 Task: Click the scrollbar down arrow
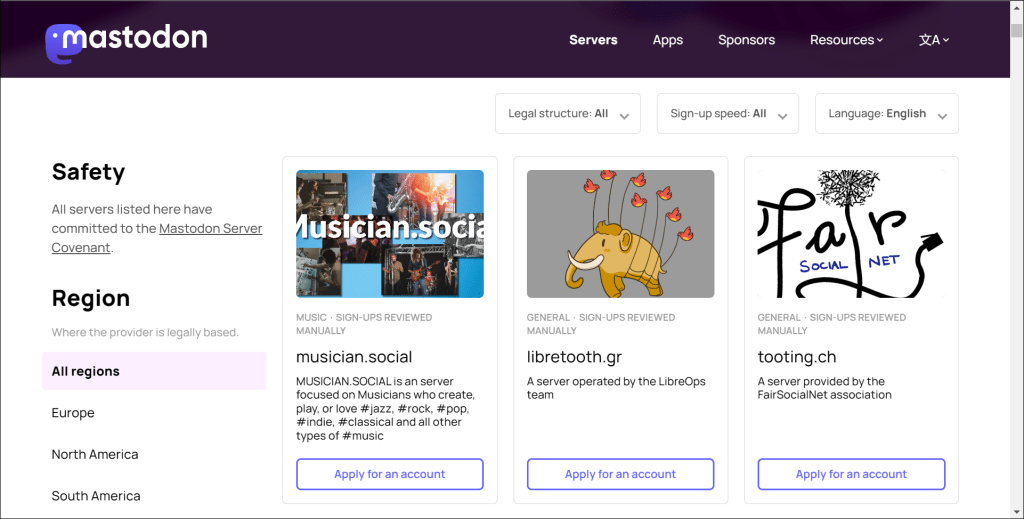1016,512
